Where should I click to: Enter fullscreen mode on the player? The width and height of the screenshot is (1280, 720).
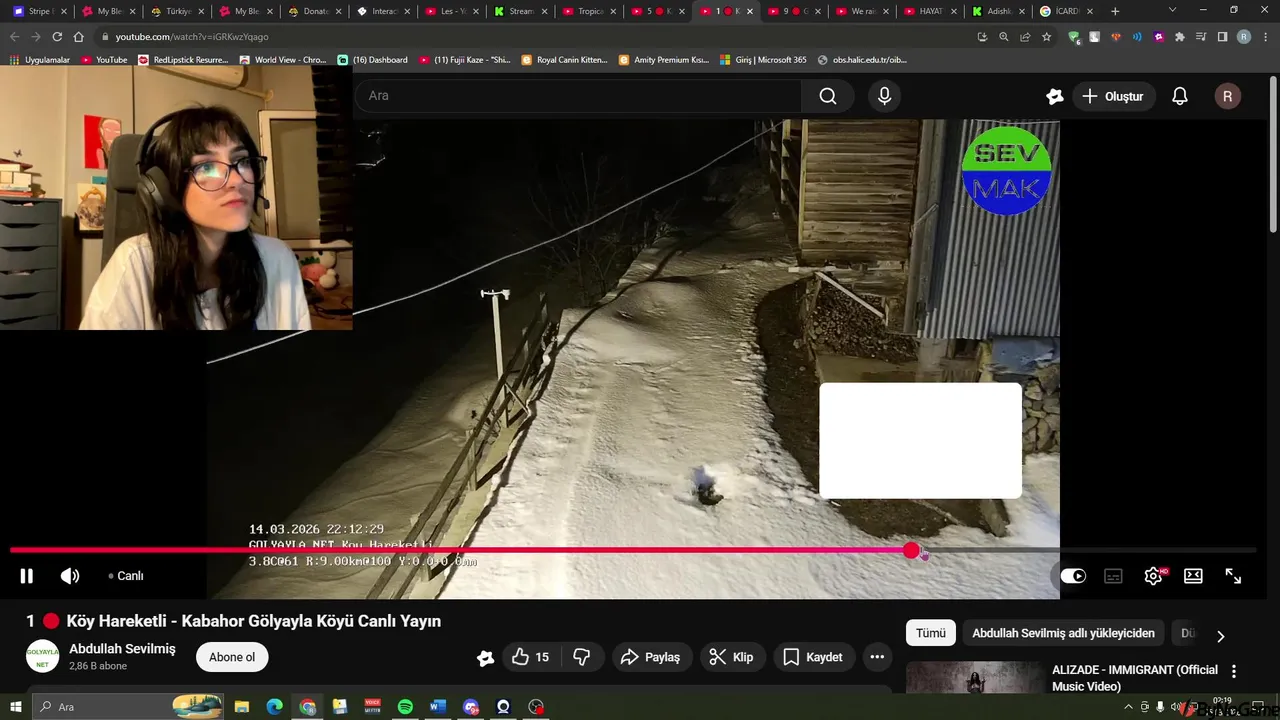(x=1233, y=576)
